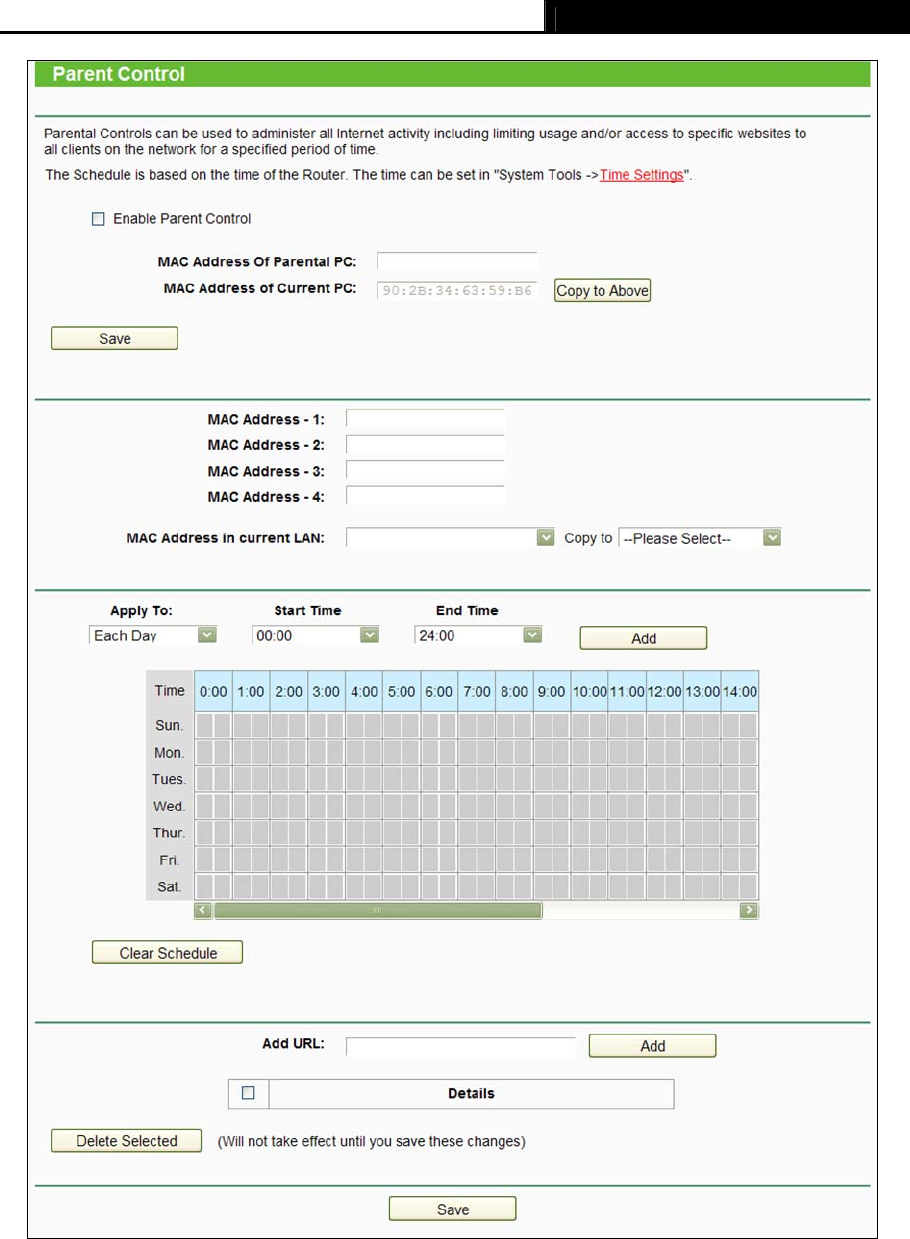Expand MAC Address in current LAN dropdown
910x1239 pixels.
click(x=450, y=538)
